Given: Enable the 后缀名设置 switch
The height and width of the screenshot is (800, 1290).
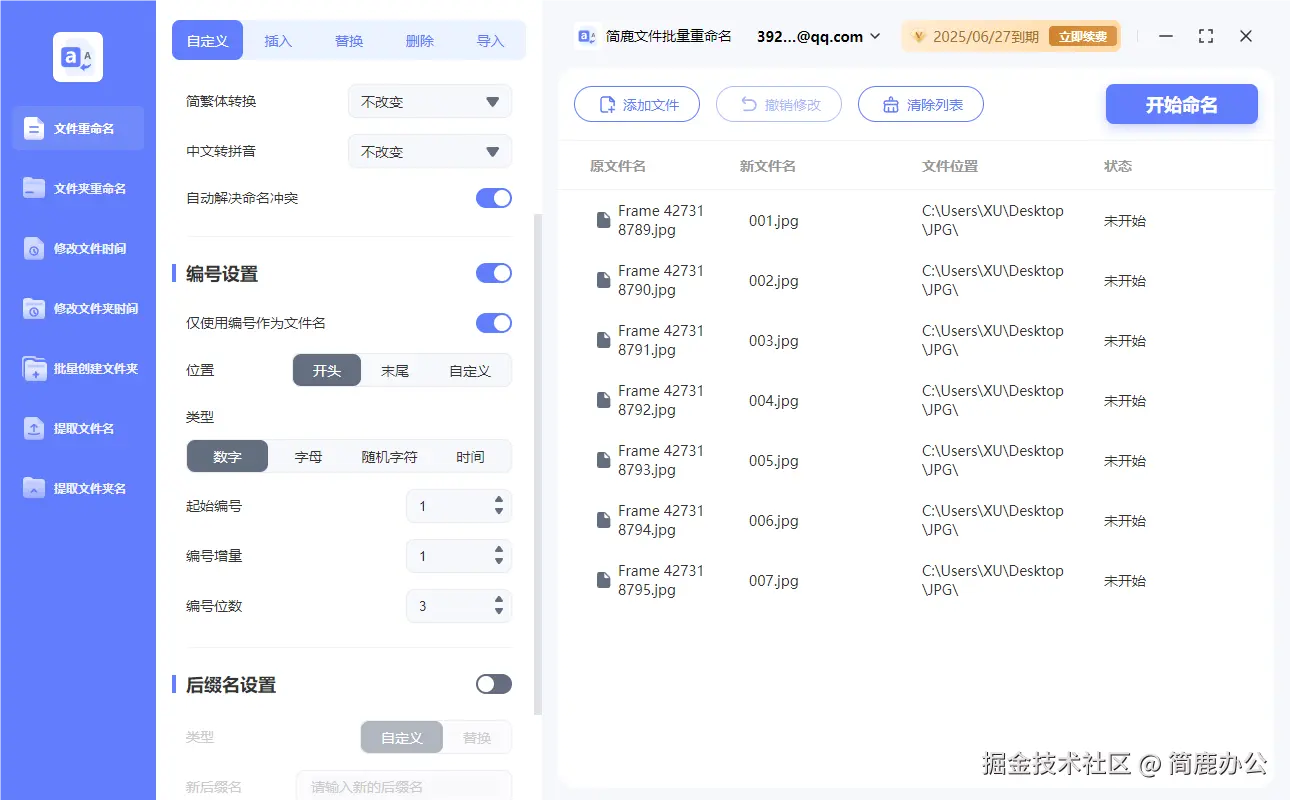Looking at the screenshot, I should click(494, 684).
